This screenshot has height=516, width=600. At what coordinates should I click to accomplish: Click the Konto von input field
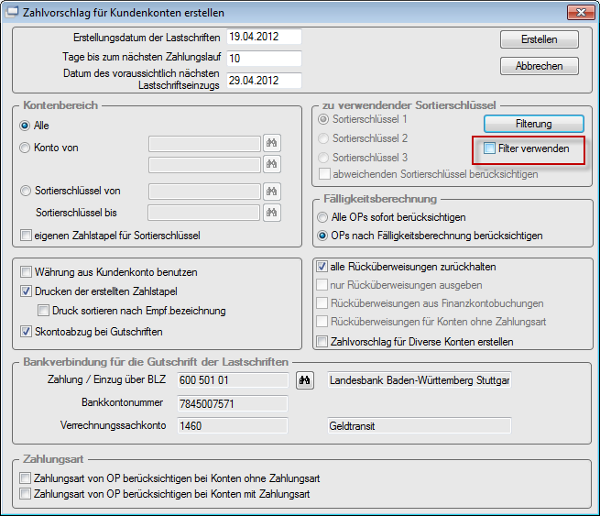point(205,144)
